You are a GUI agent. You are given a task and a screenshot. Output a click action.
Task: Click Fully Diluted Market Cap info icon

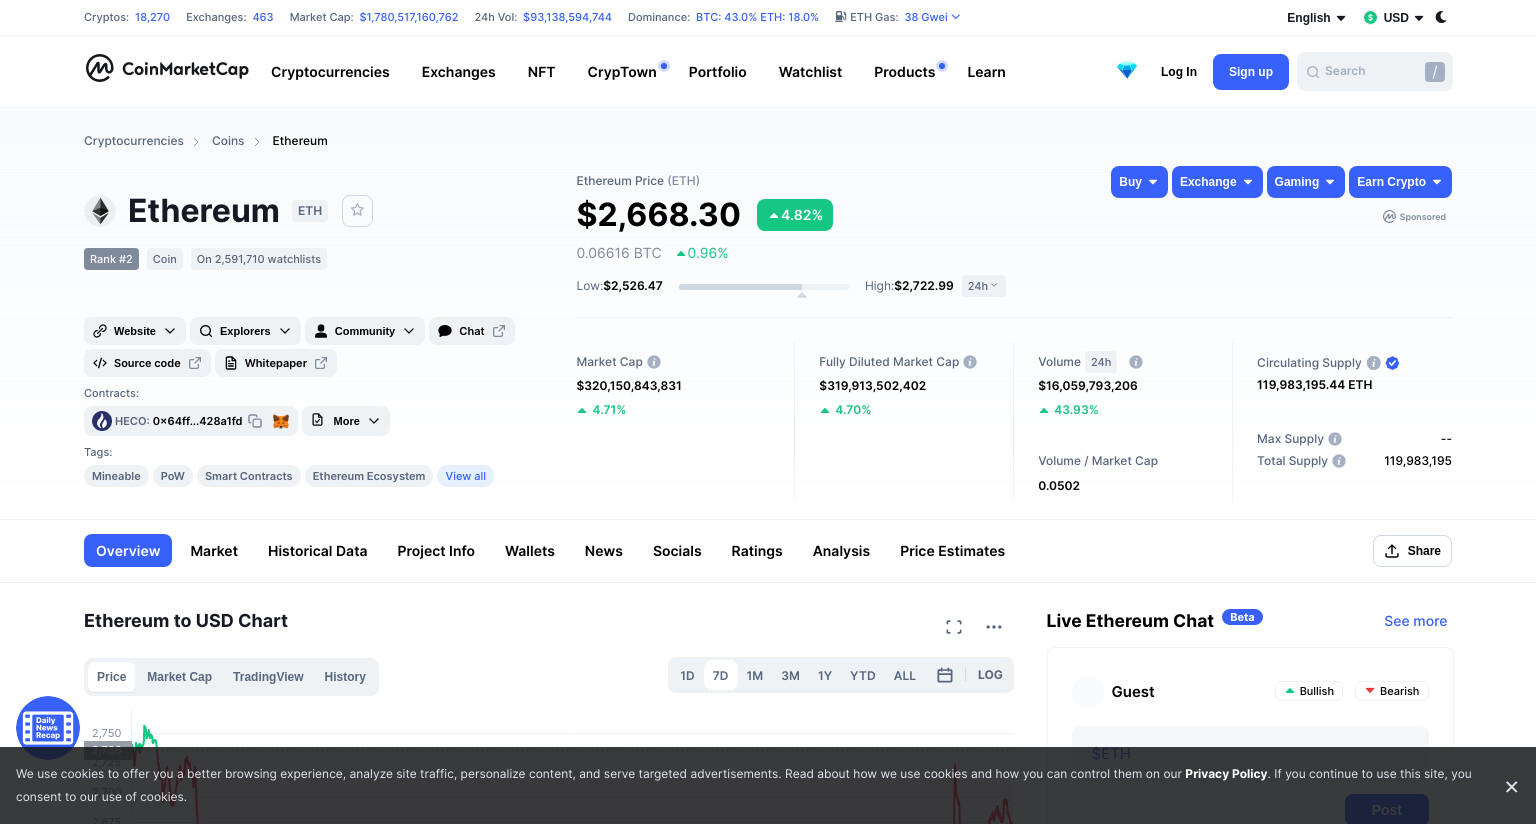point(970,362)
